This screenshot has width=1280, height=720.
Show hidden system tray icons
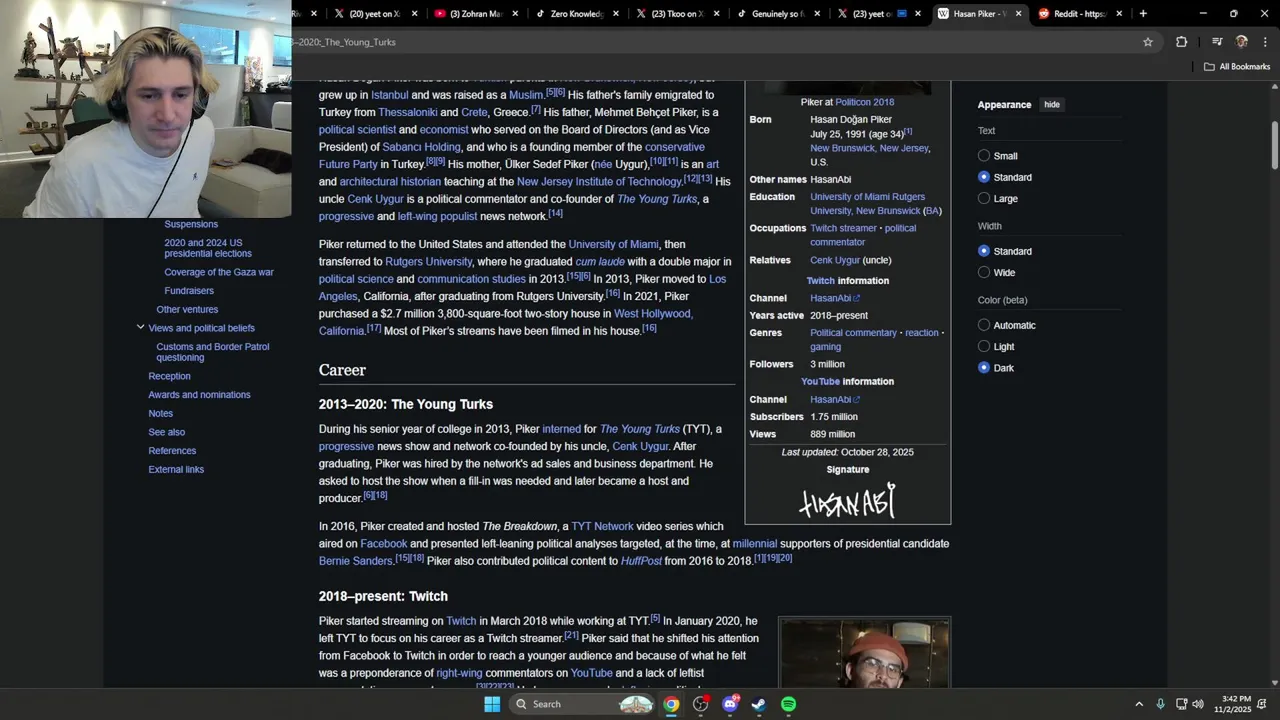click(1139, 704)
